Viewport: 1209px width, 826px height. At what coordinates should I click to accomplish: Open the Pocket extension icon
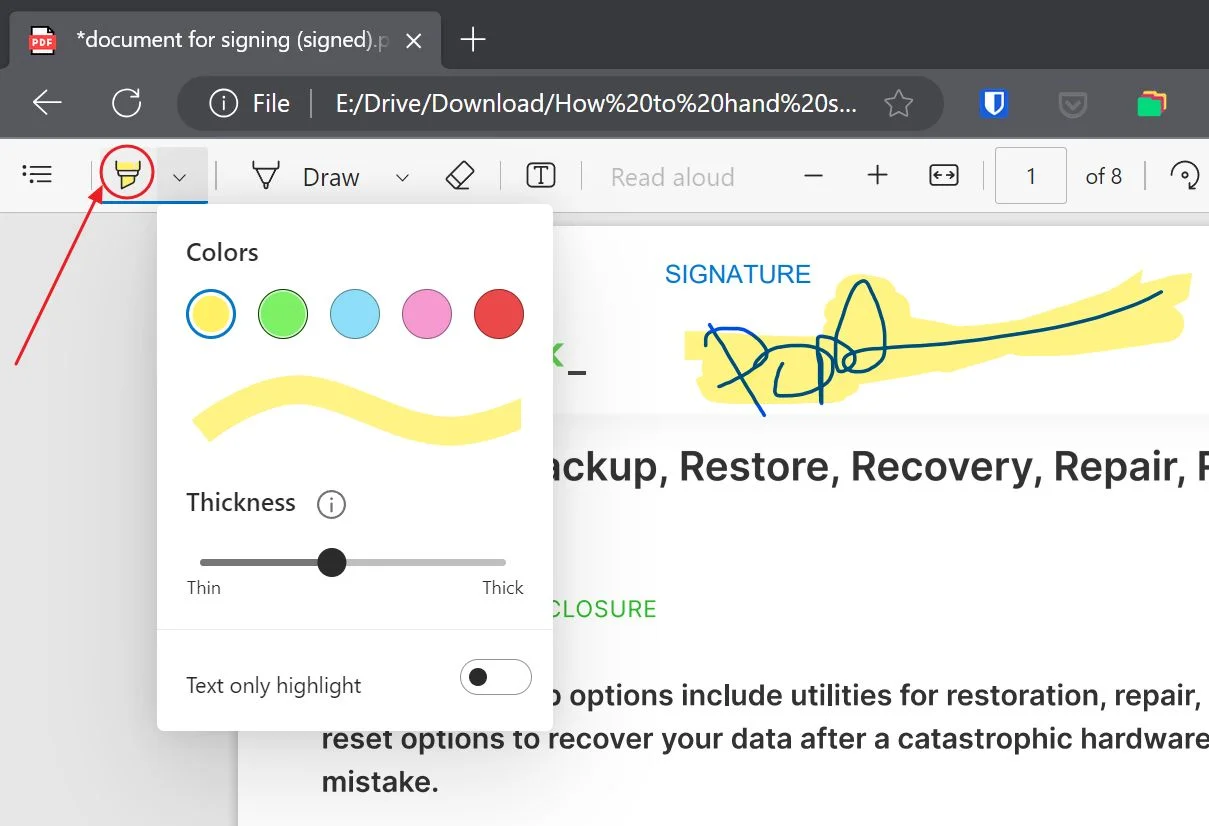pyautogui.click(x=1073, y=103)
